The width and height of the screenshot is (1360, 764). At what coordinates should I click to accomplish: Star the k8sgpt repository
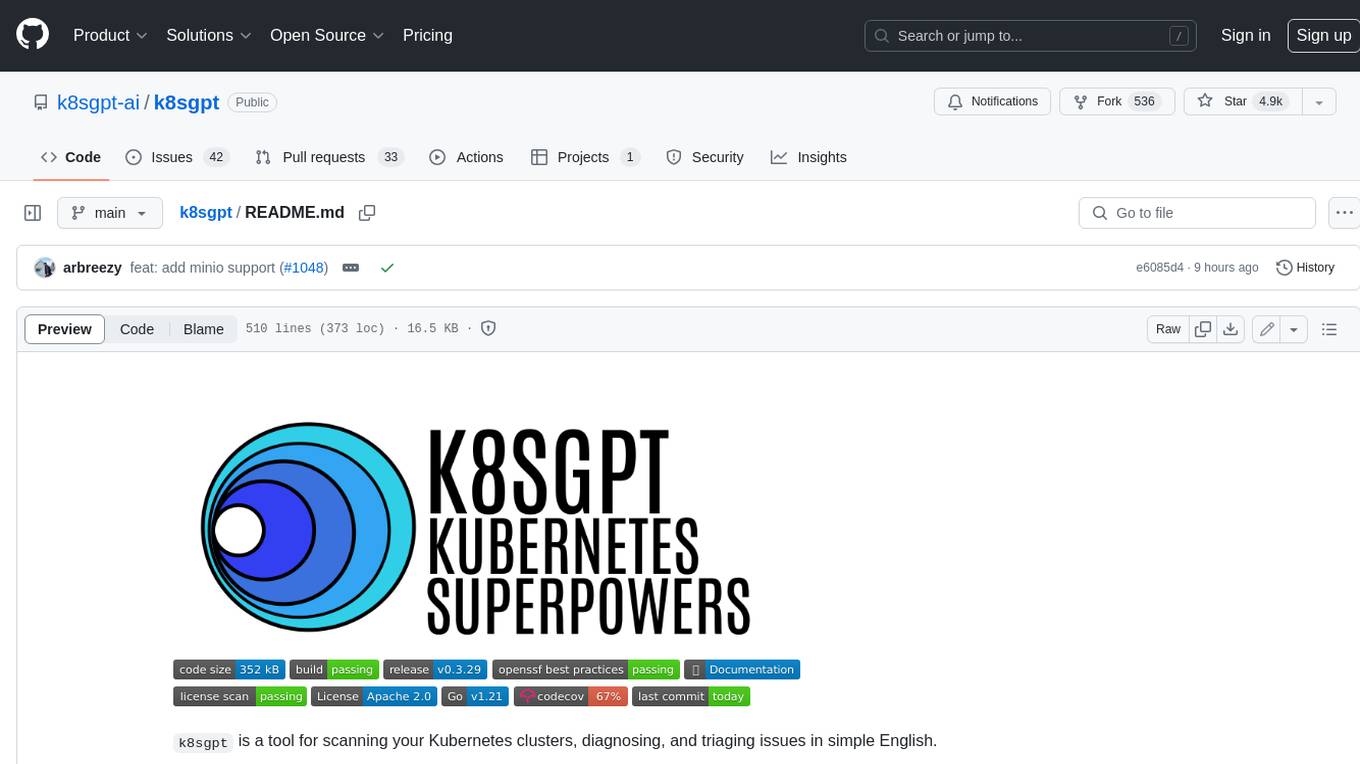[x=1242, y=102]
